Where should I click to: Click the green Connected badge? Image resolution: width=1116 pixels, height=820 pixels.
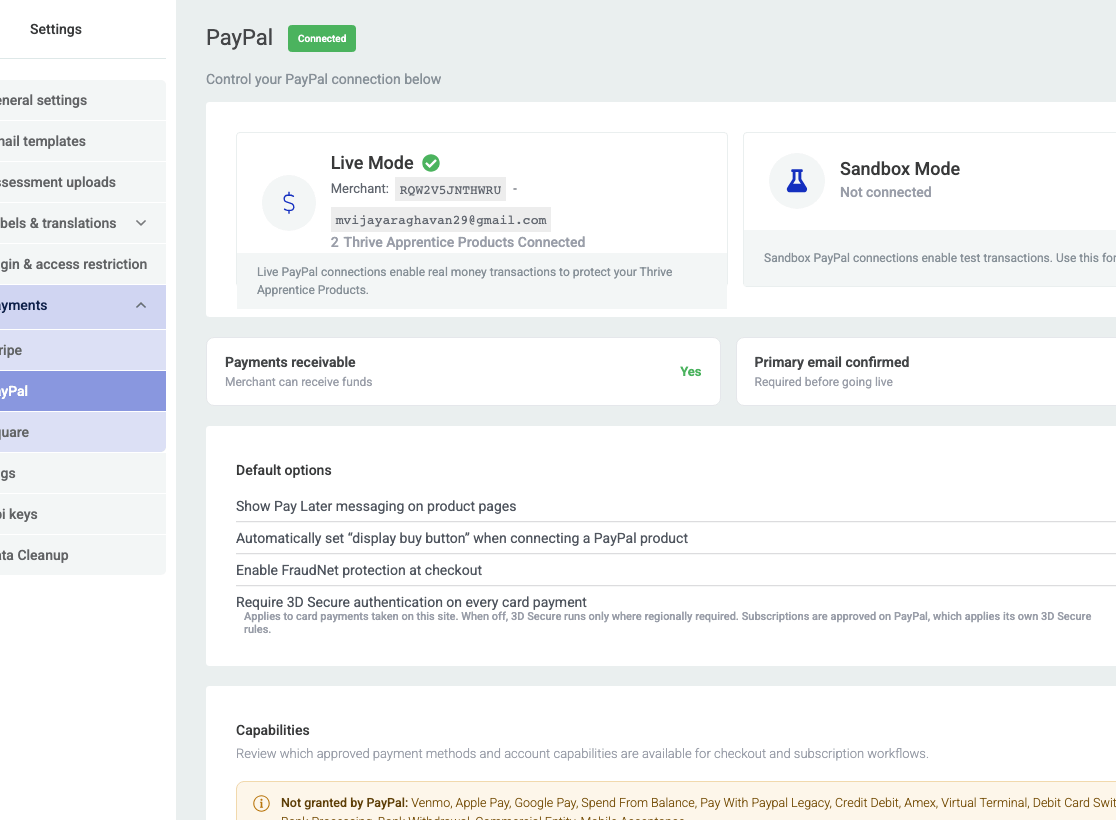322,38
